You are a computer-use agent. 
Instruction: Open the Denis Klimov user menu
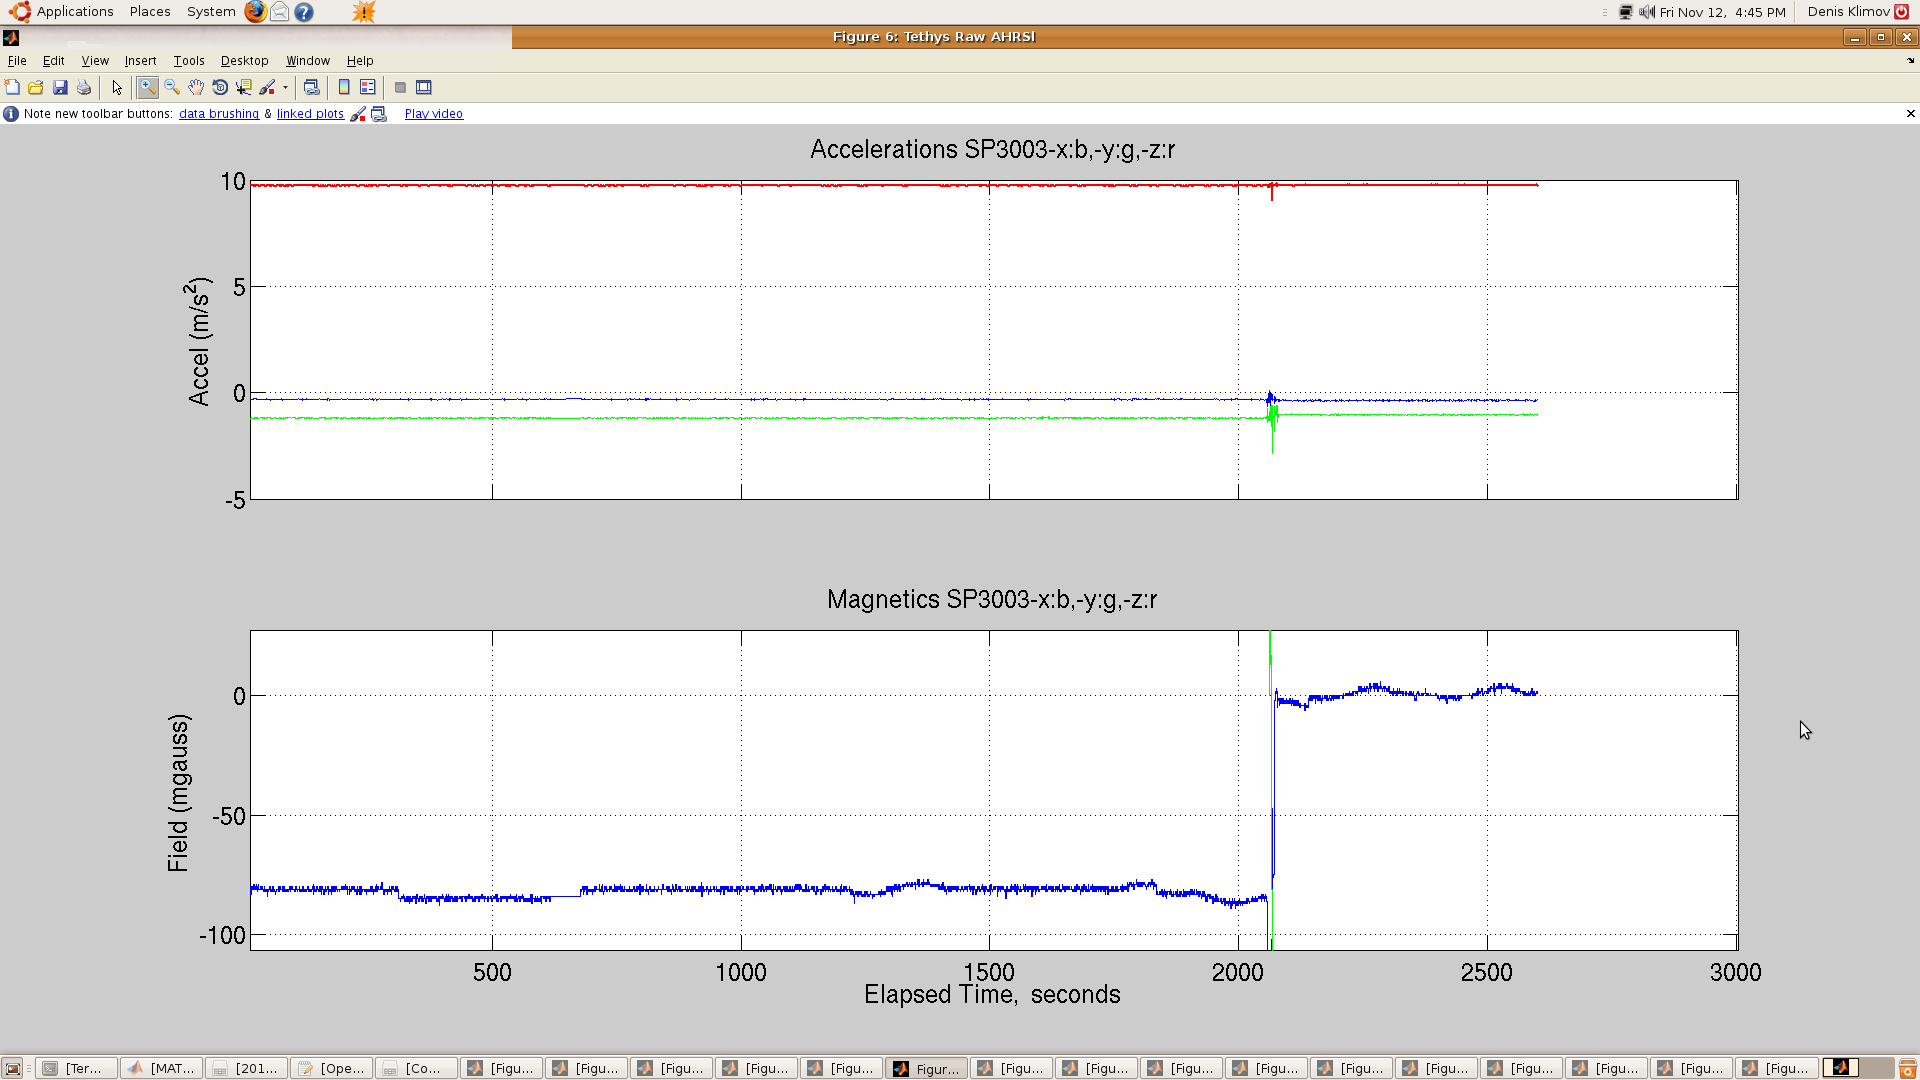tap(1849, 12)
